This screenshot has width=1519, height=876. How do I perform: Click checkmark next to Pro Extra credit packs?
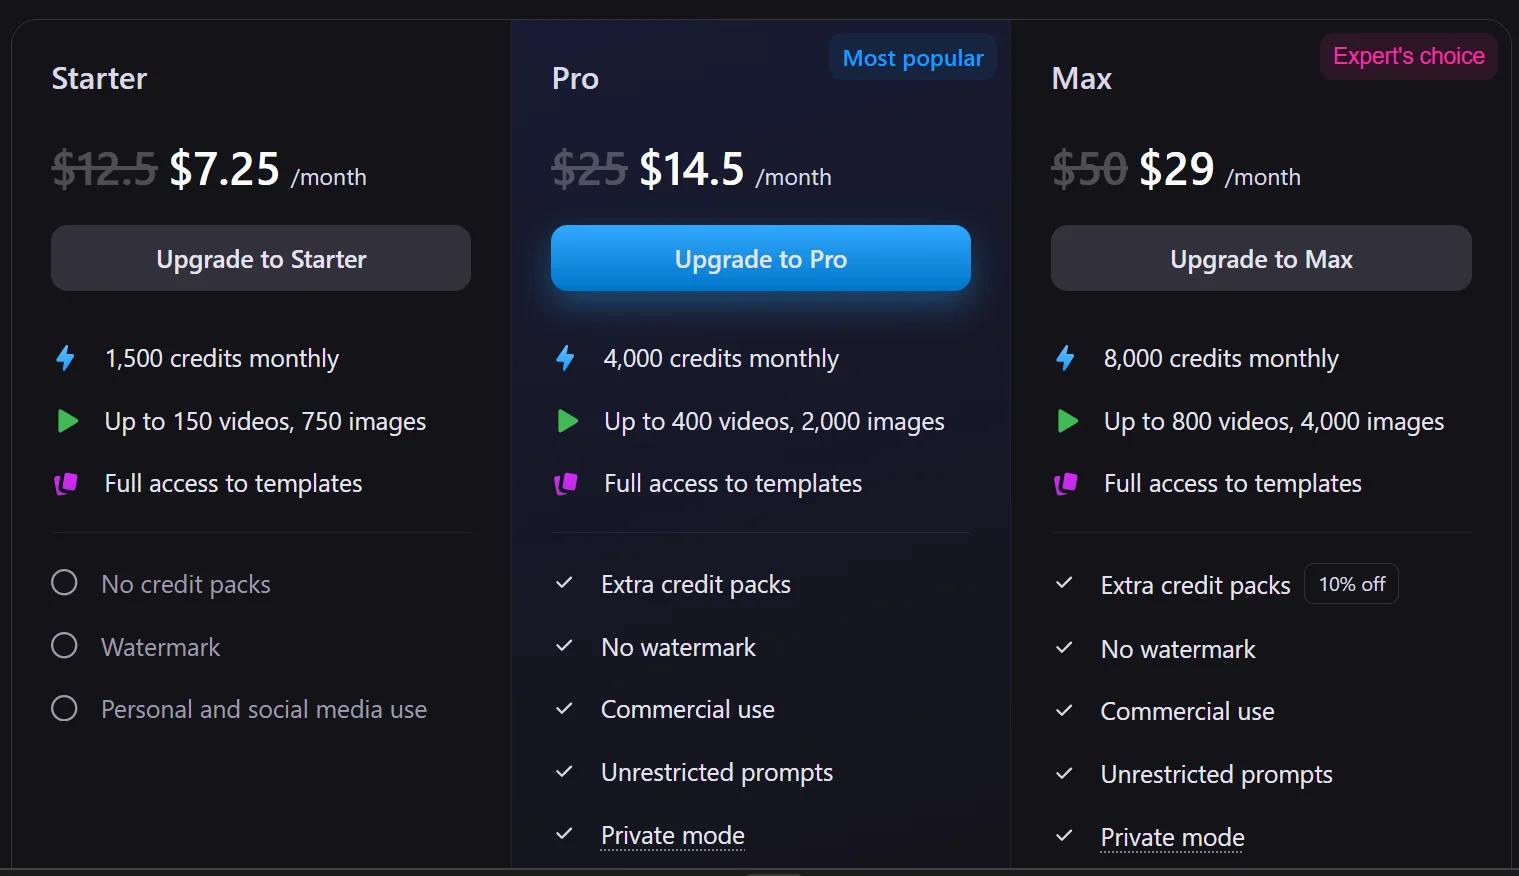click(x=564, y=583)
